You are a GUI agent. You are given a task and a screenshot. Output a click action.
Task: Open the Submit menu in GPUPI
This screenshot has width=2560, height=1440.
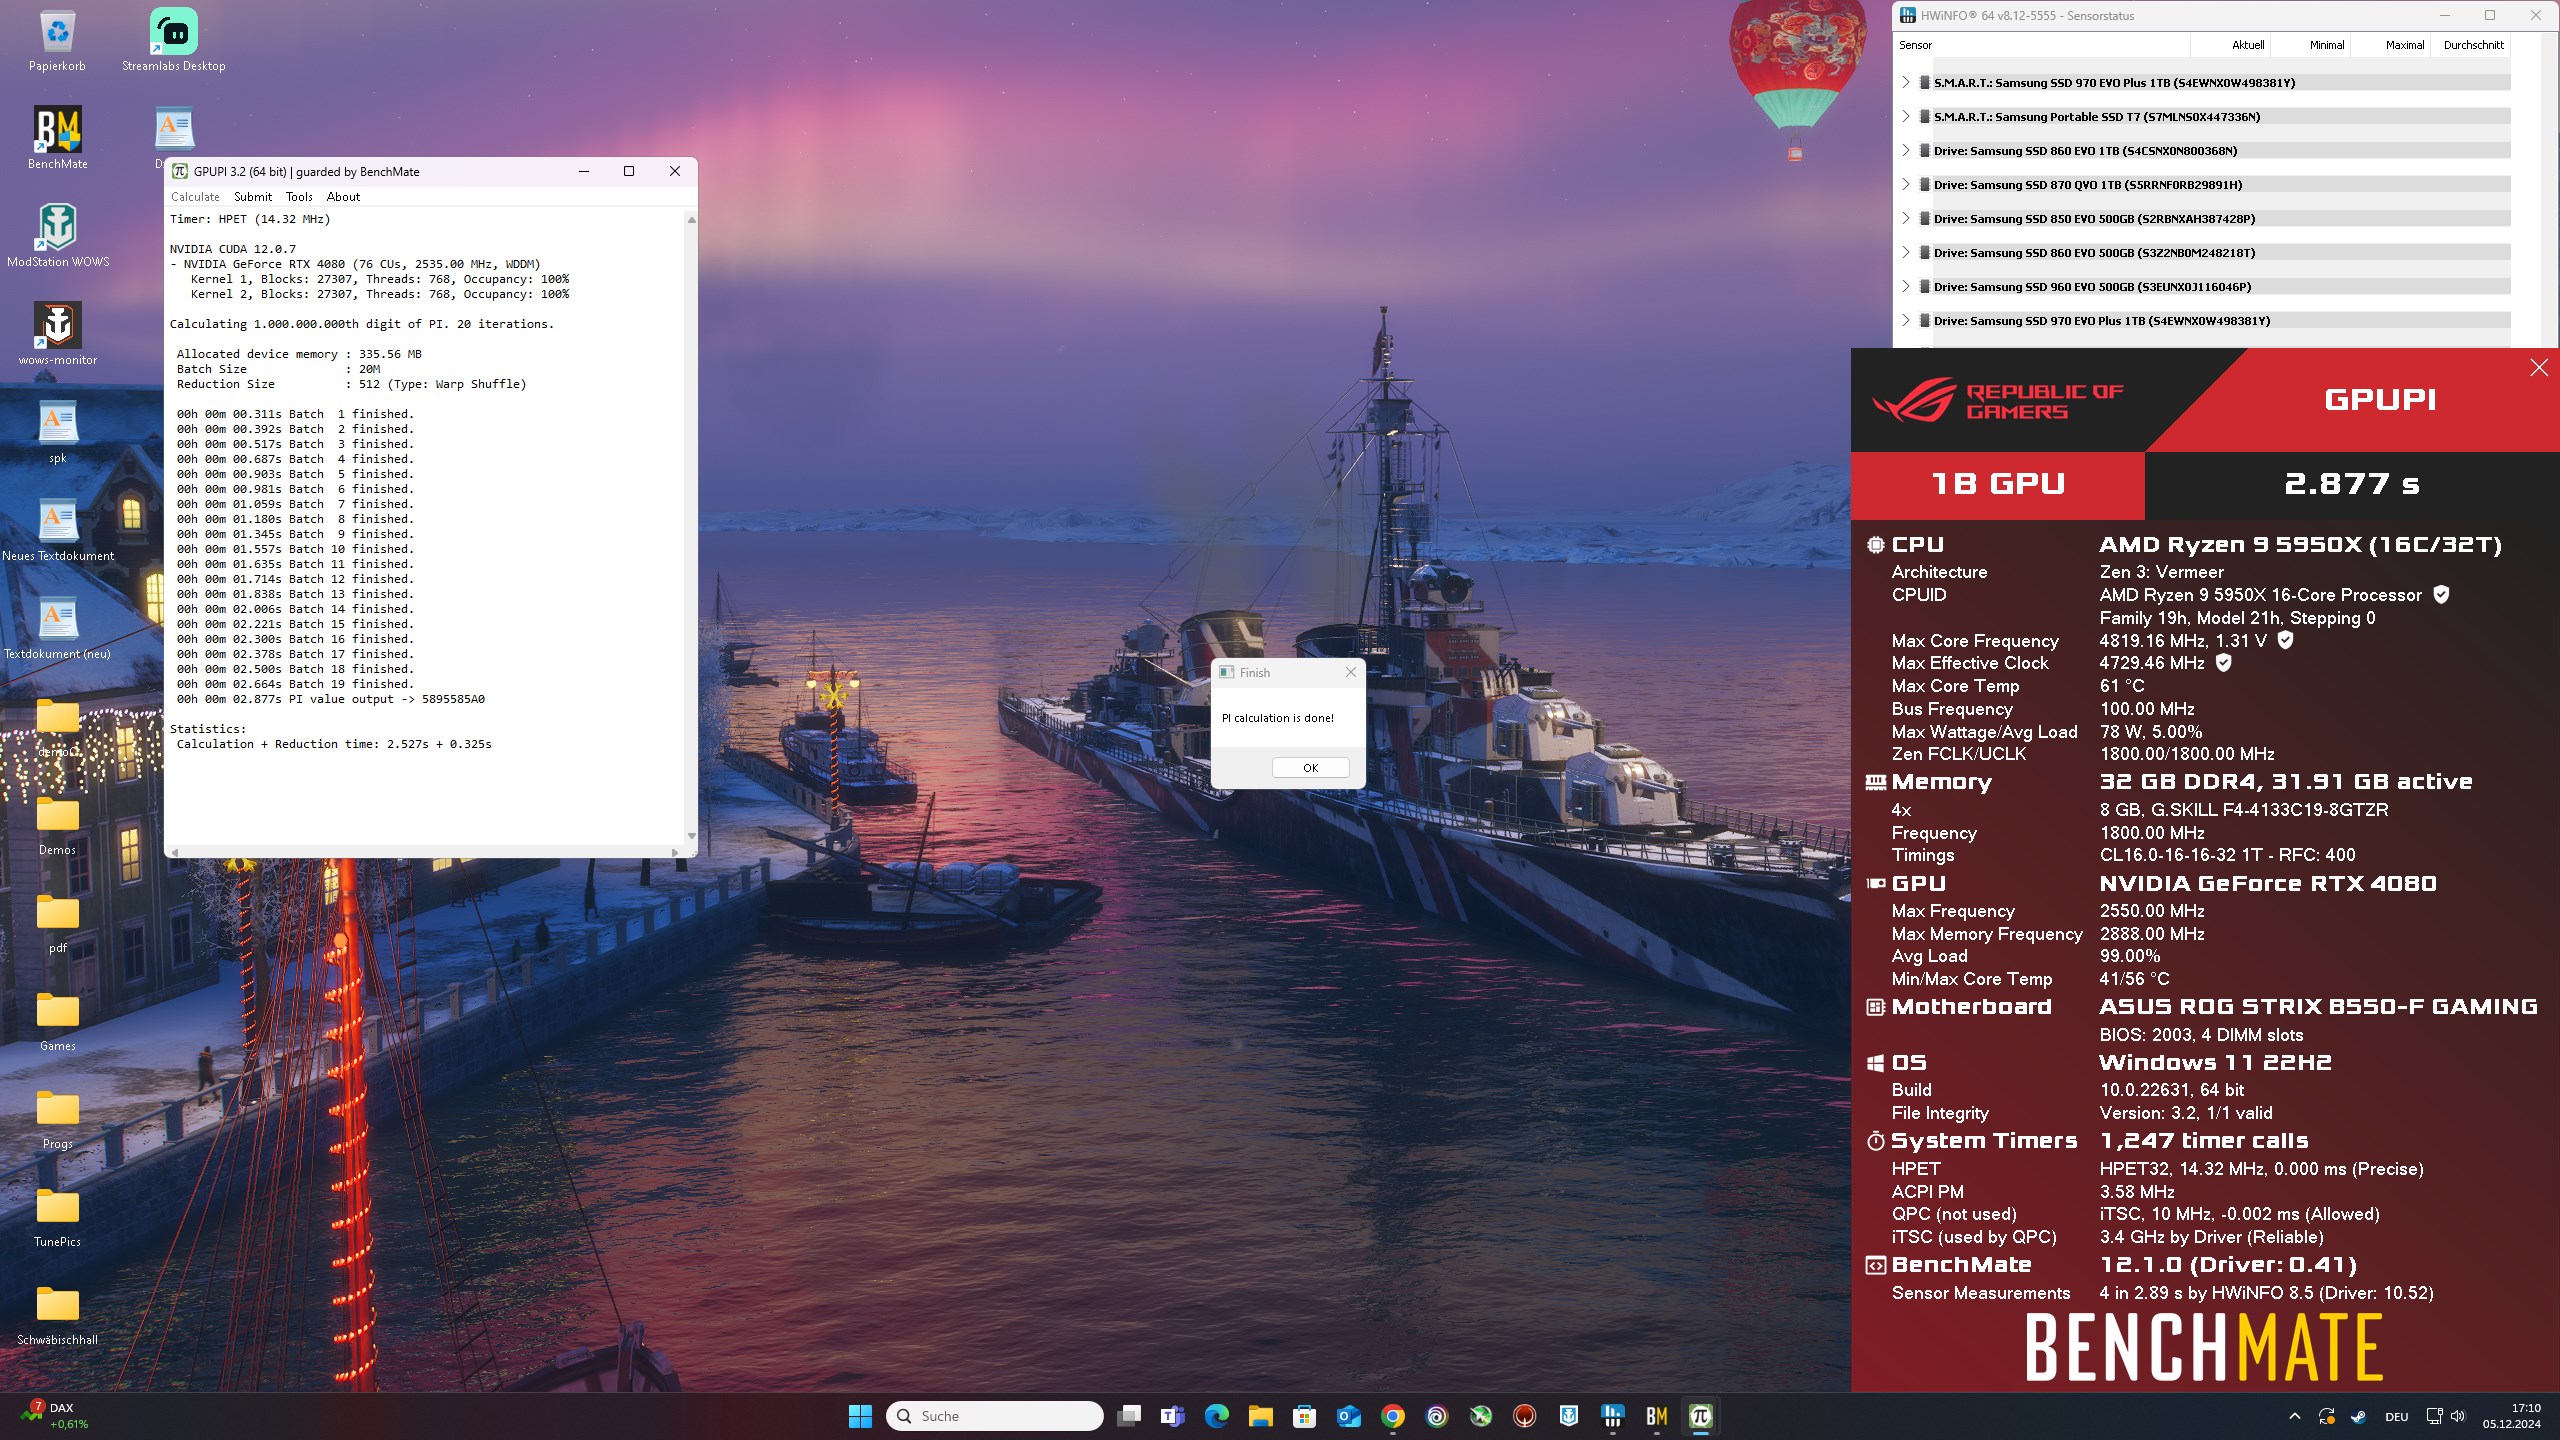[x=253, y=197]
